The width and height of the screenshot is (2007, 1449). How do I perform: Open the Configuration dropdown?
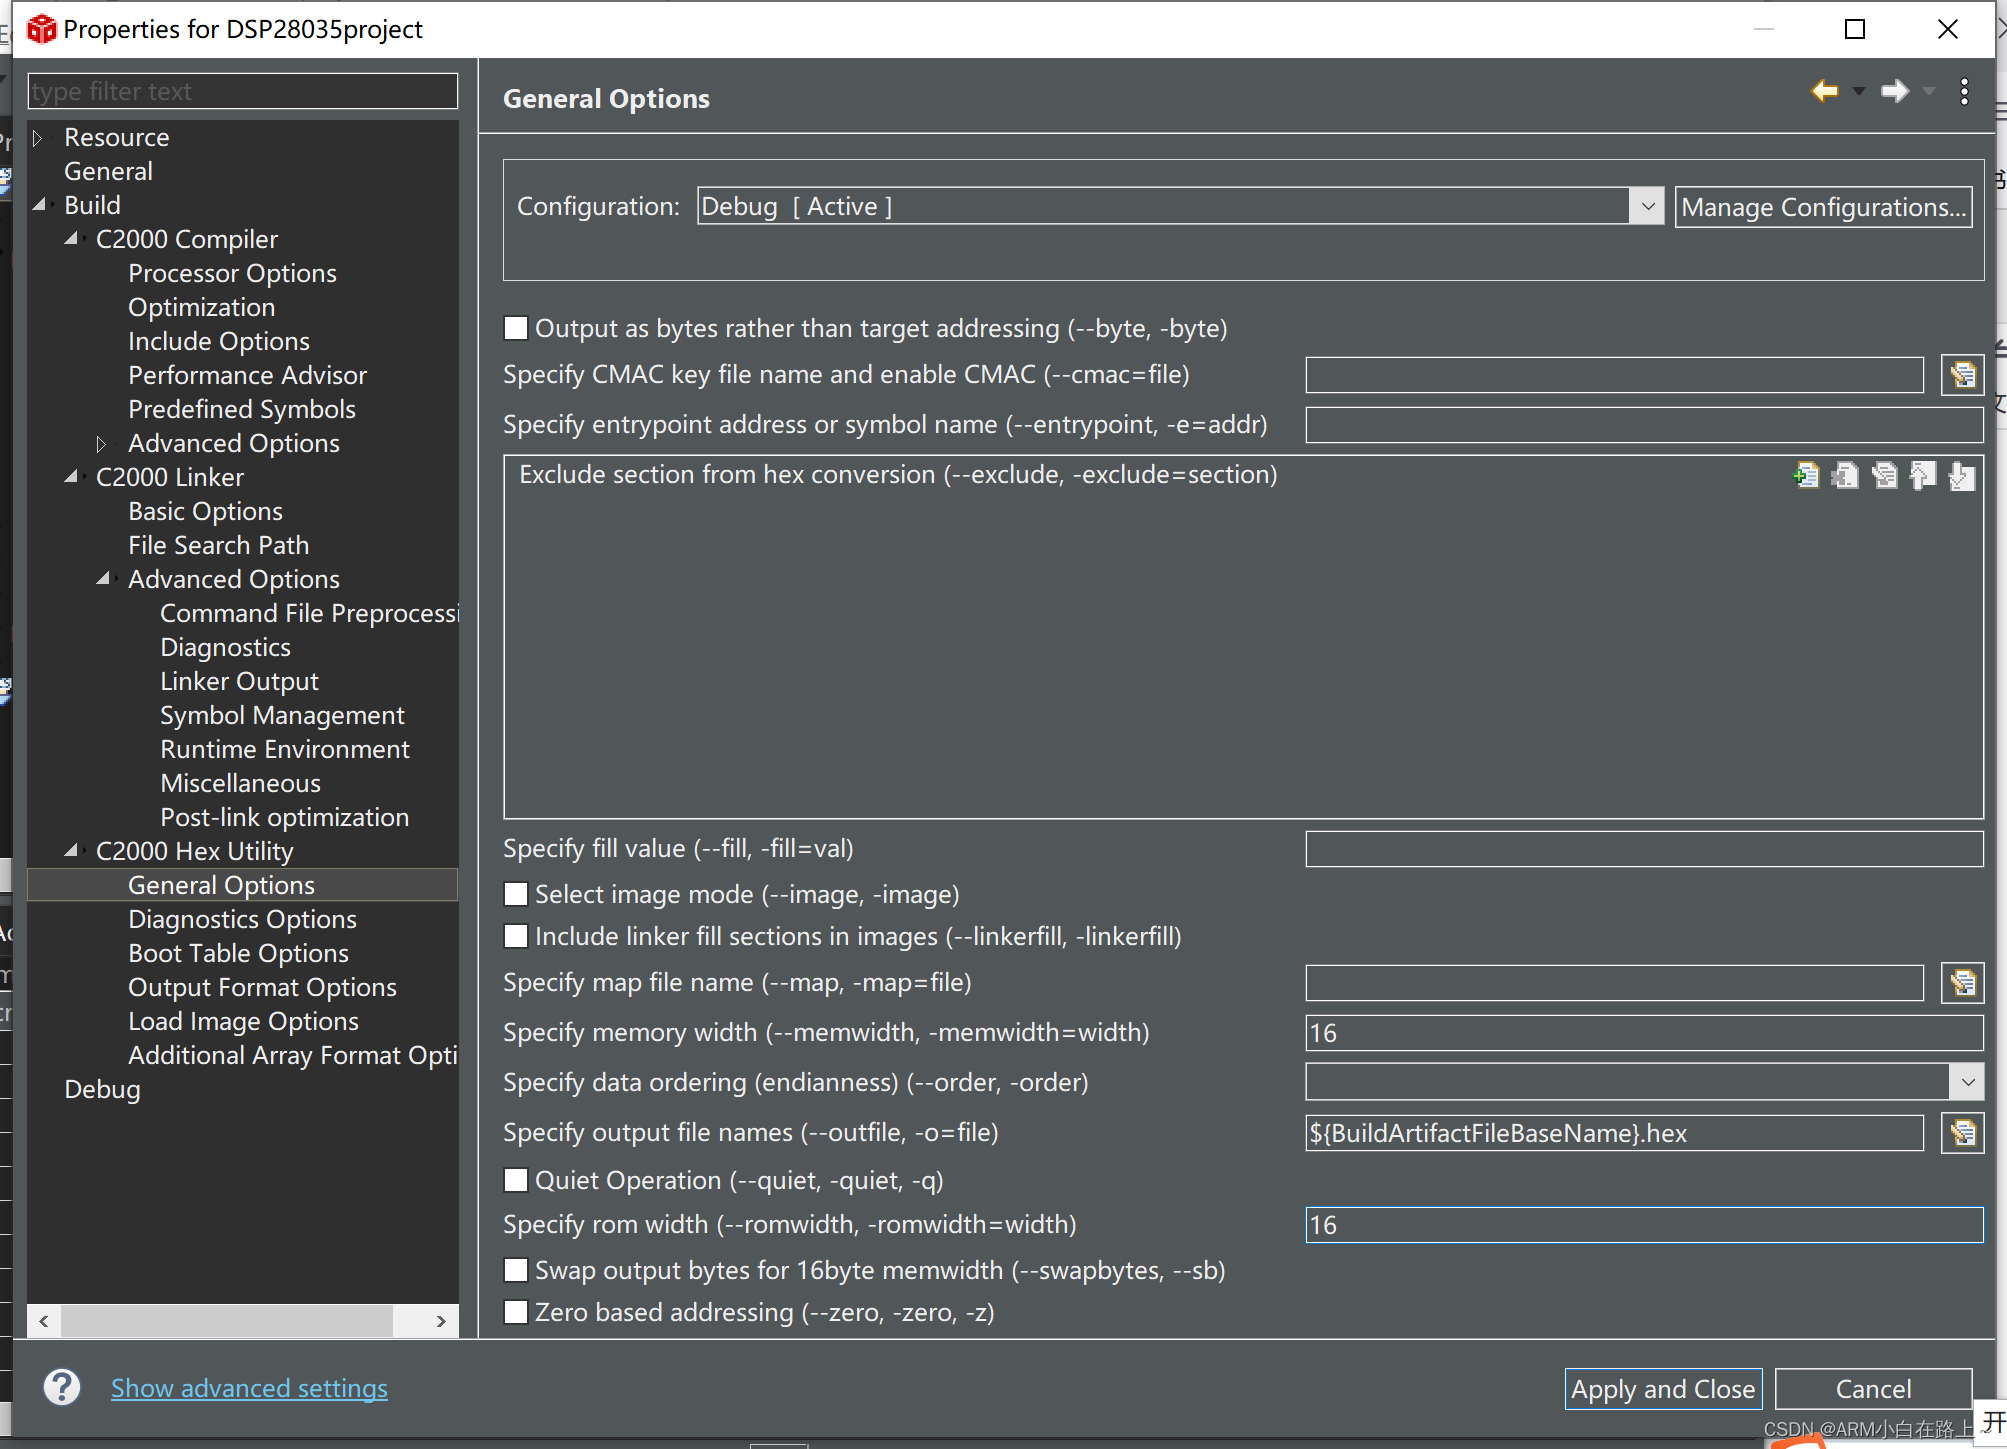(1647, 207)
